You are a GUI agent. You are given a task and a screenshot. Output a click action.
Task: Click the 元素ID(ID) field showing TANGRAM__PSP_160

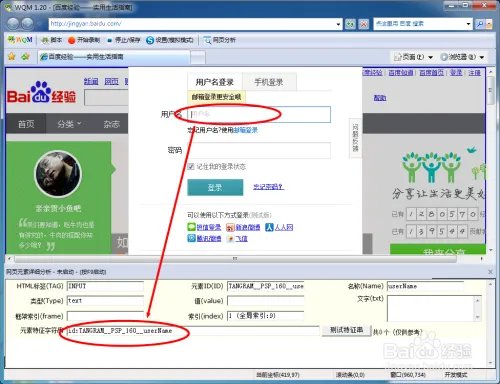pos(266,286)
